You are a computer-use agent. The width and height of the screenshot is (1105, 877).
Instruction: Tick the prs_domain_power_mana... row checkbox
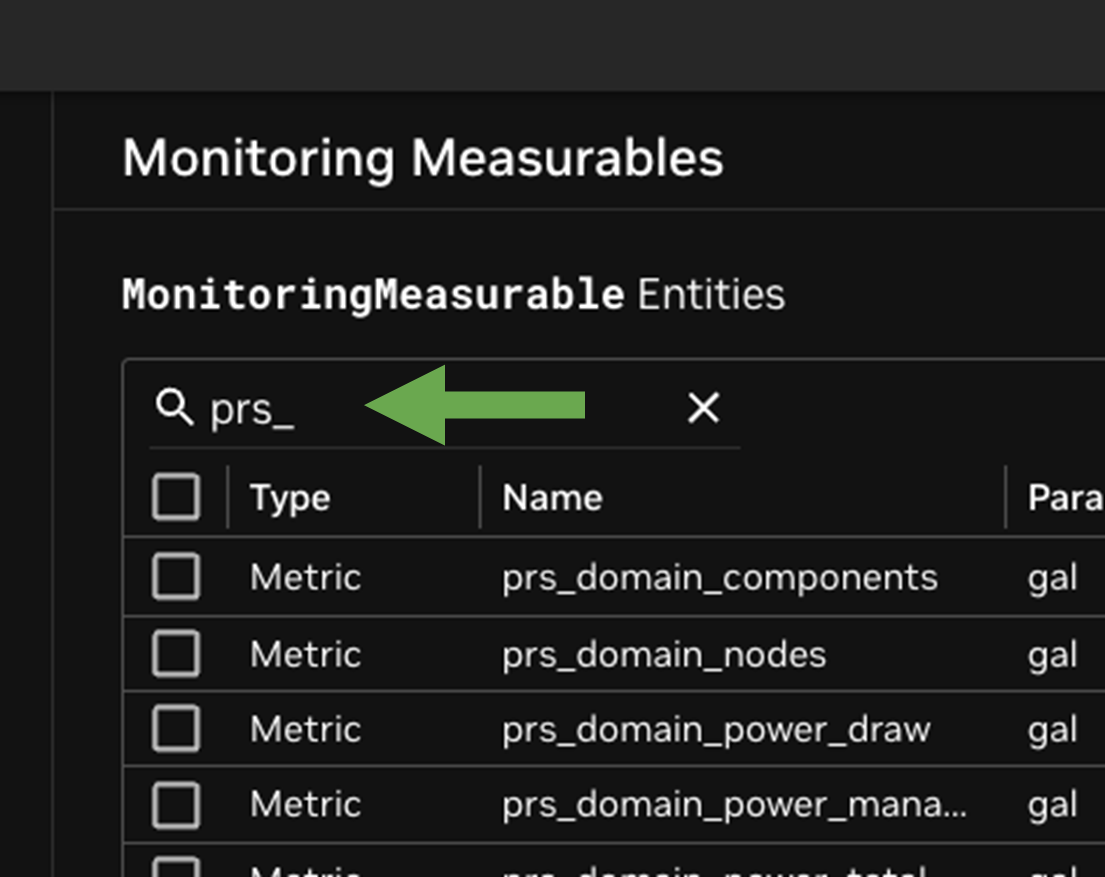176,804
